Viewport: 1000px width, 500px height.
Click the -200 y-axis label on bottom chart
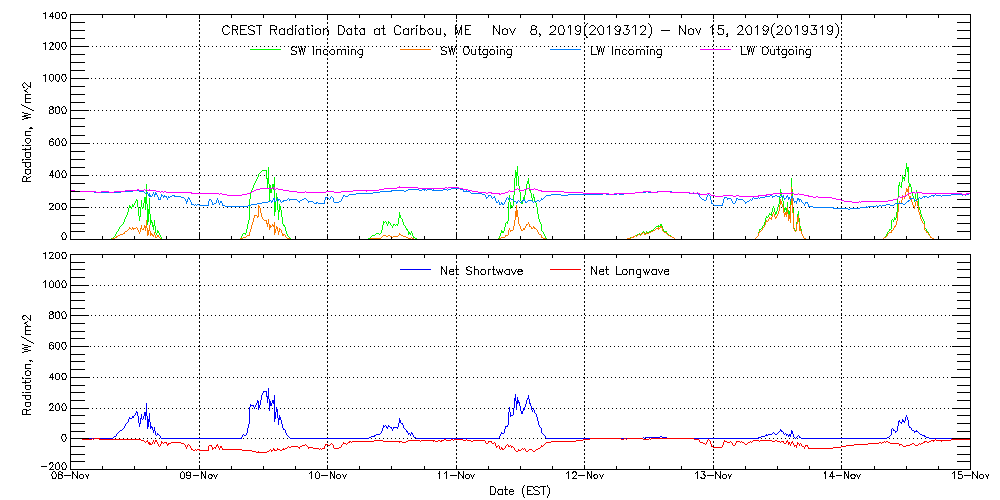click(53, 466)
